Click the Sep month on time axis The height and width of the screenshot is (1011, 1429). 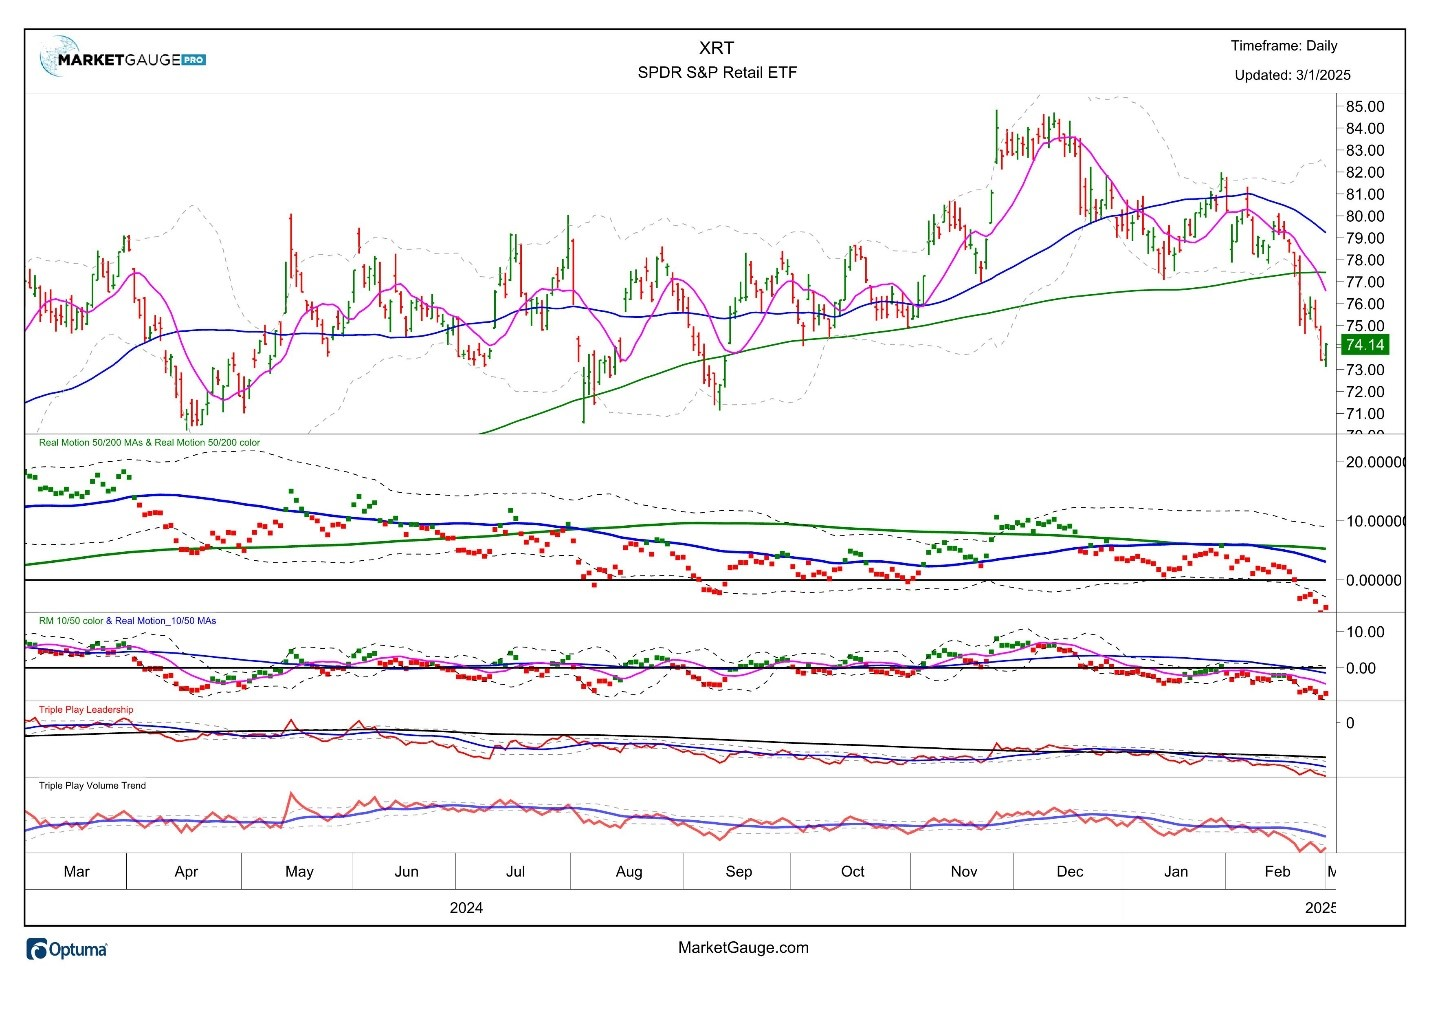click(x=739, y=872)
